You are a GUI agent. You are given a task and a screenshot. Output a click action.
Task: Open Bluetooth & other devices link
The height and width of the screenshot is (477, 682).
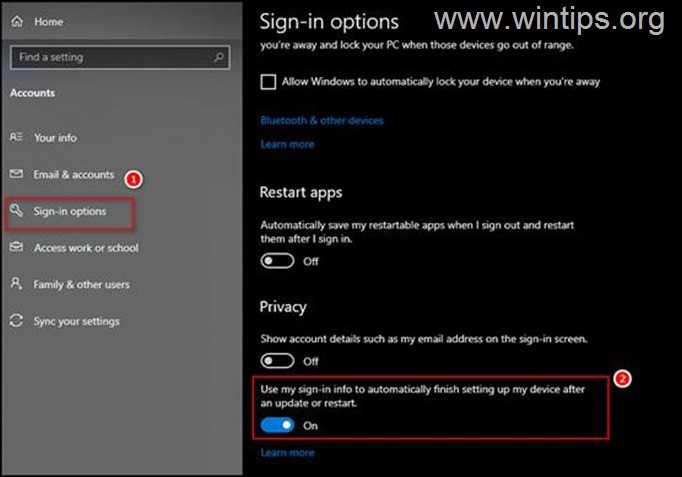[x=322, y=120]
